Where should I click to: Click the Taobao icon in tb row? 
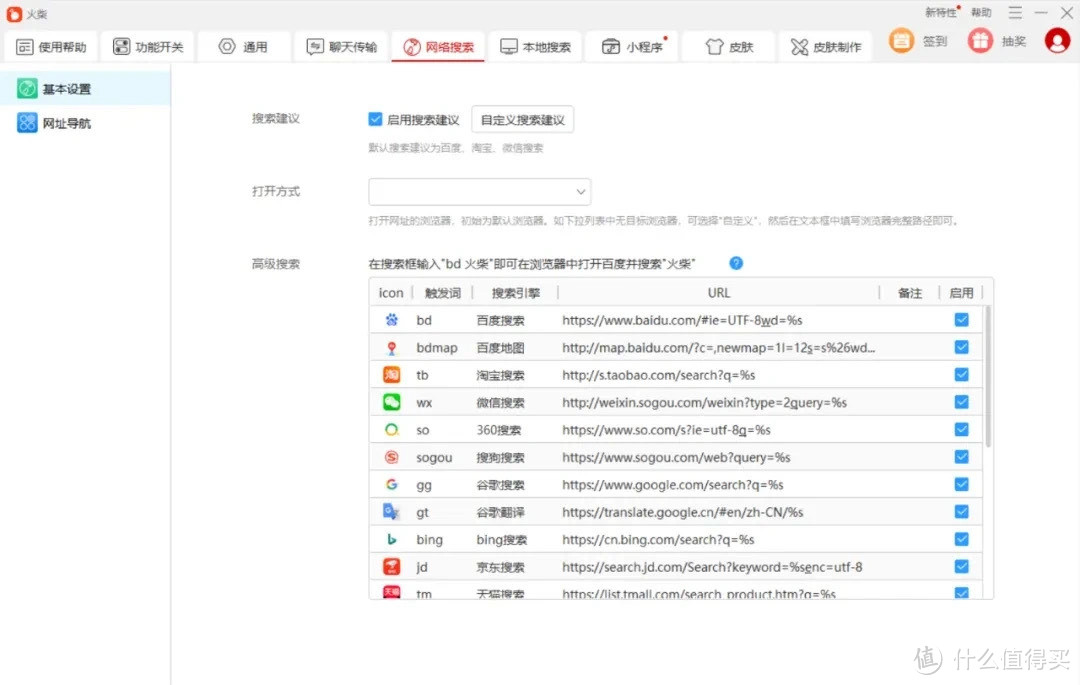tap(391, 375)
